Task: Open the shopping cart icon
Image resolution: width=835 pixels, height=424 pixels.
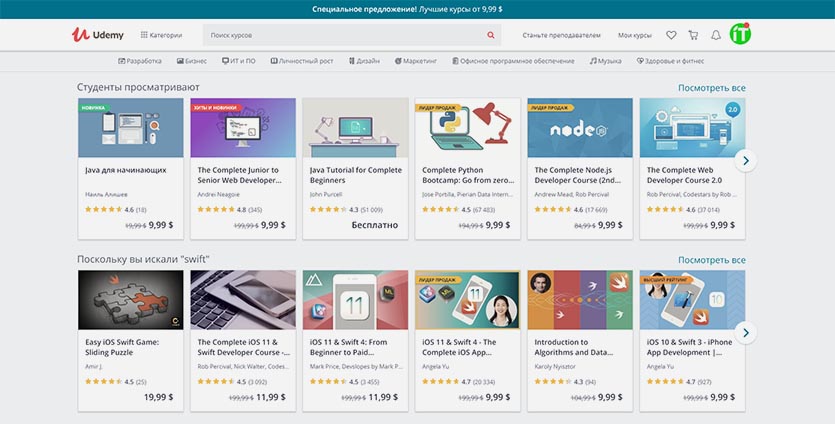Action: tap(693, 35)
